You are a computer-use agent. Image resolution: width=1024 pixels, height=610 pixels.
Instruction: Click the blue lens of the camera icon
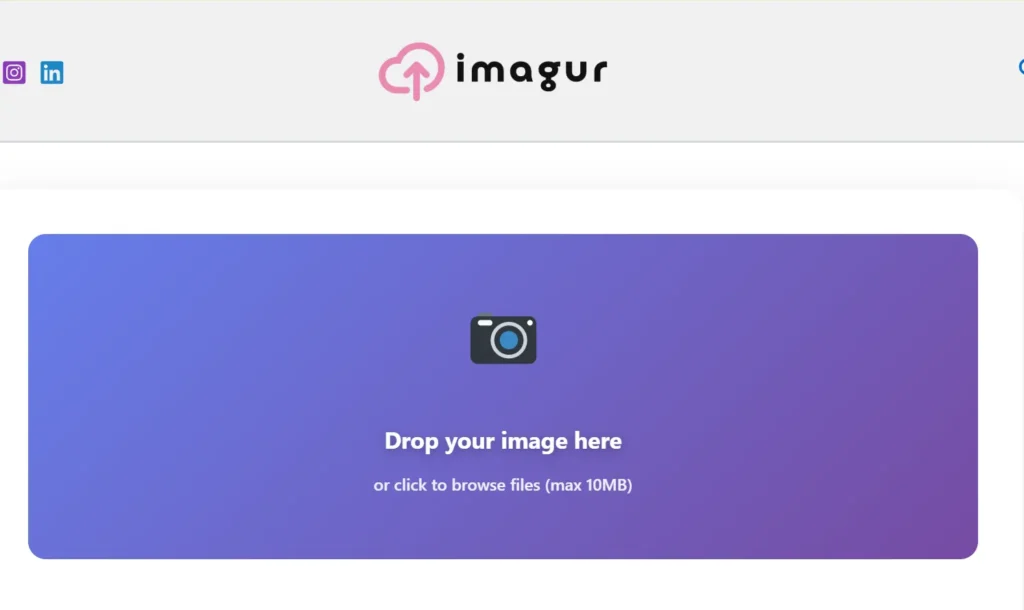tap(509, 340)
